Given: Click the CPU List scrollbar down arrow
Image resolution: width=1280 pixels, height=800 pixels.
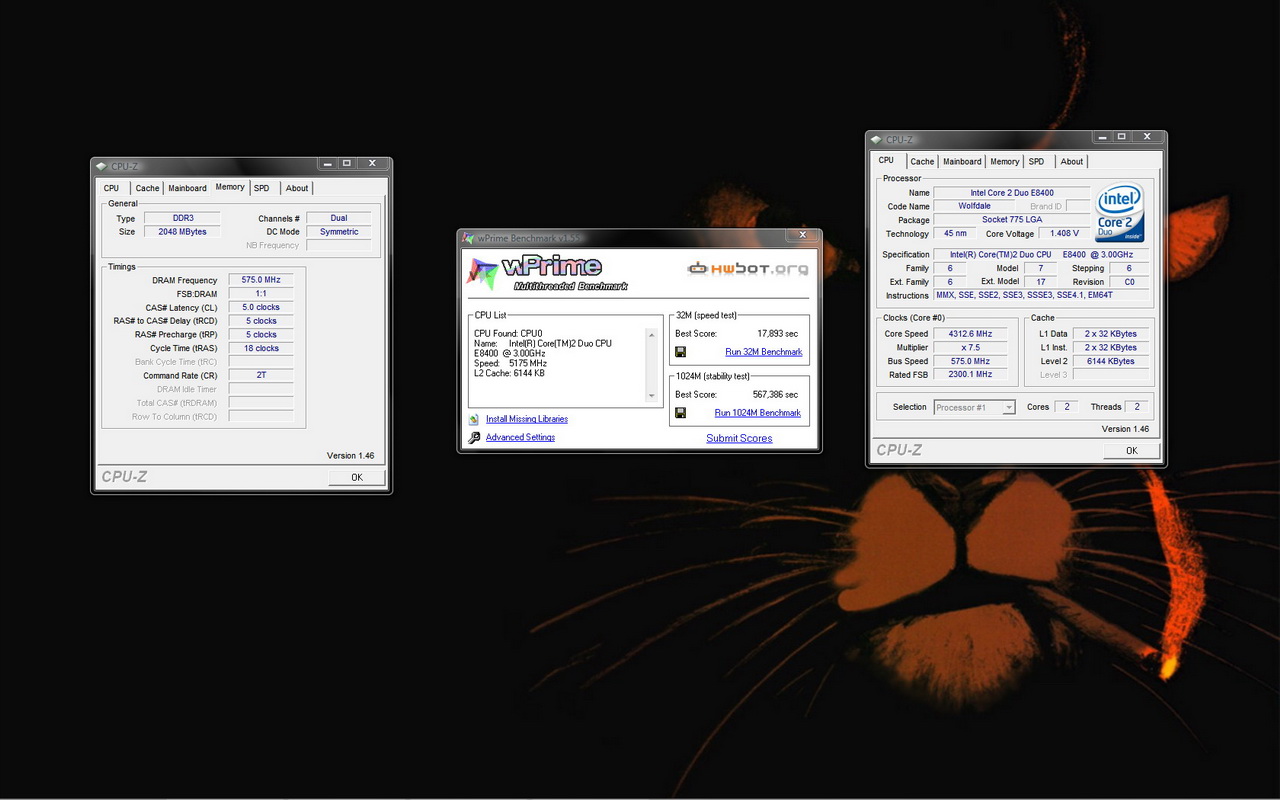Looking at the screenshot, I should 652,396.
